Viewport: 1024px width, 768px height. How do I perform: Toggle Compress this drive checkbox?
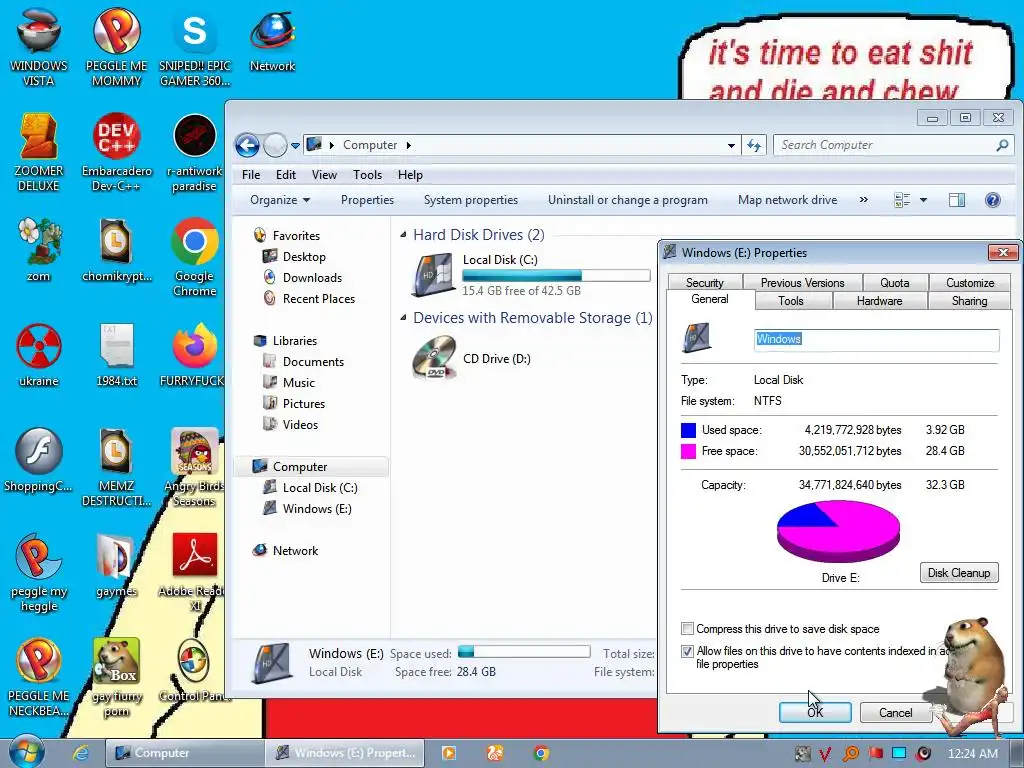(687, 629)
